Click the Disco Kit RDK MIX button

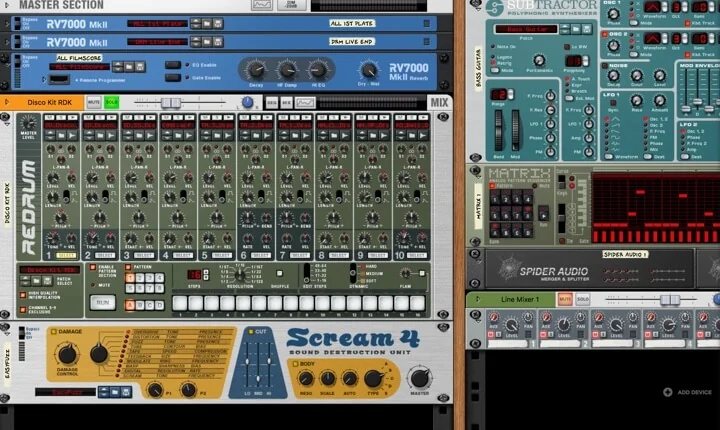[x=286, y=102]
